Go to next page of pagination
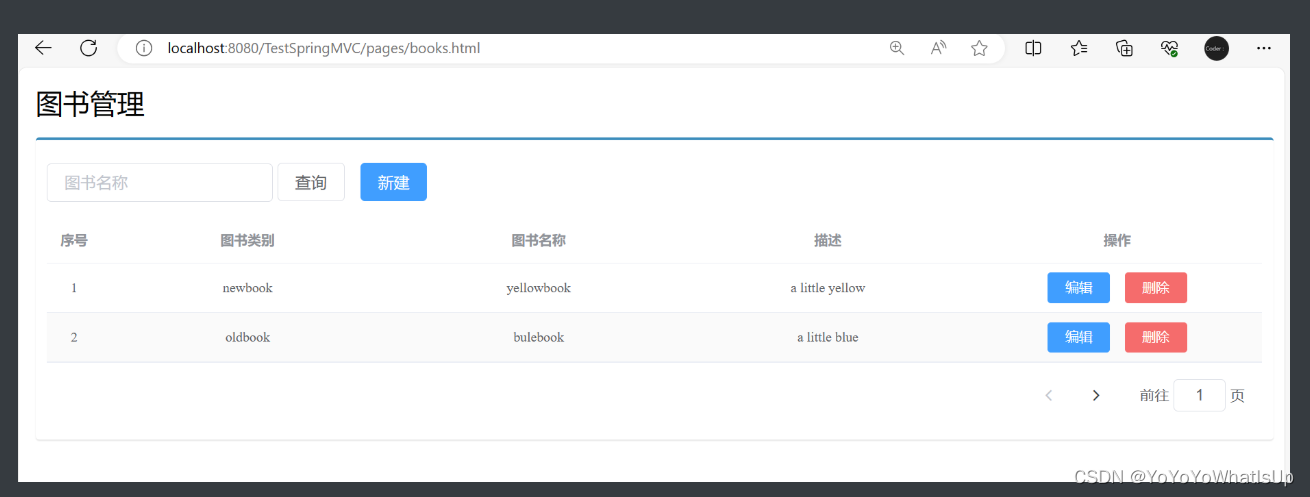 click(1096, 395)
